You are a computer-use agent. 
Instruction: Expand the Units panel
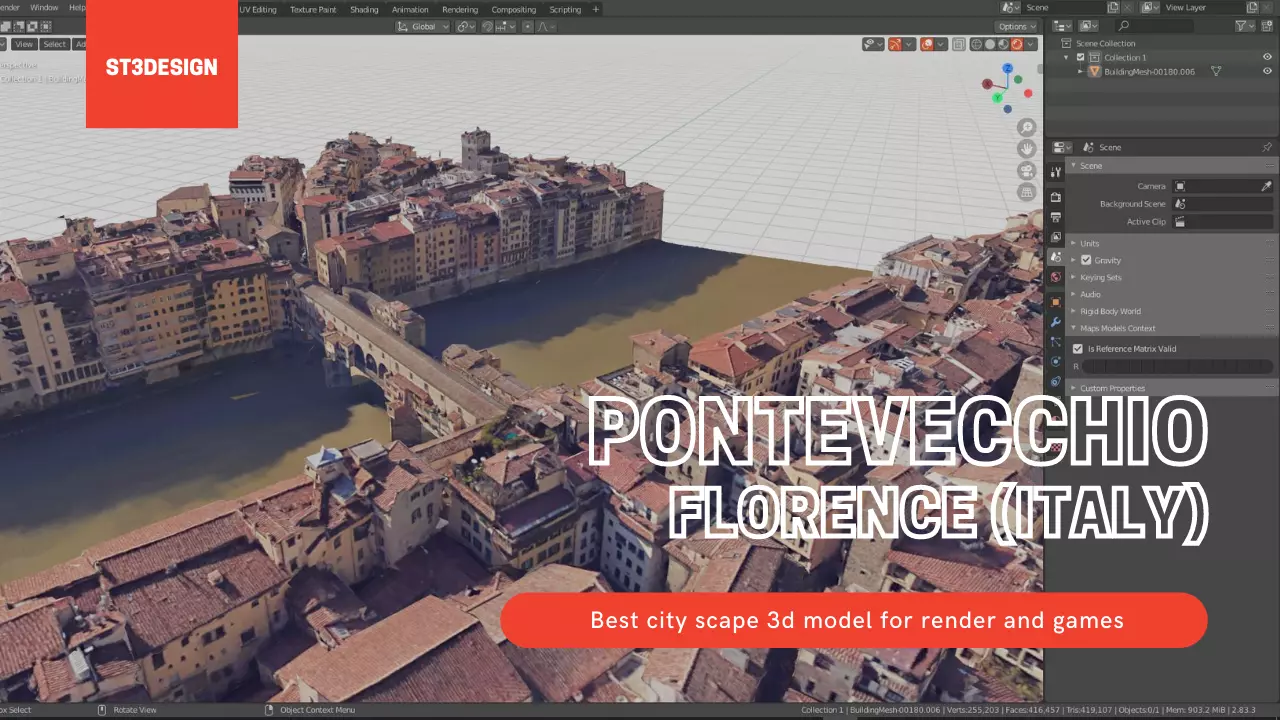pyautogui.click(x=1171, y=243)
